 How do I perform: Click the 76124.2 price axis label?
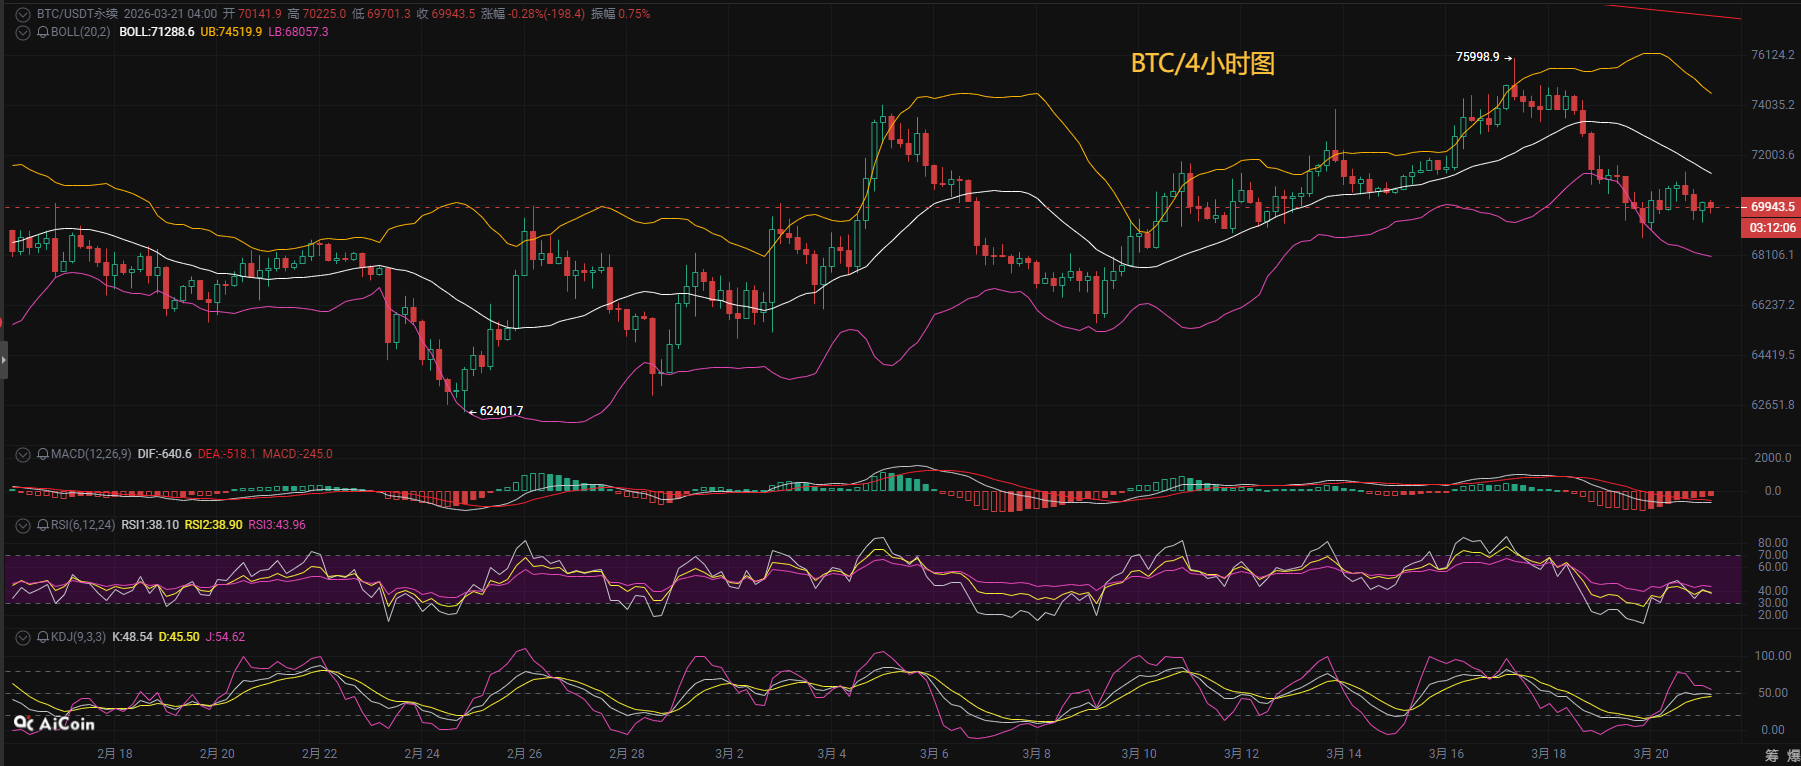tap(1773, 55)
